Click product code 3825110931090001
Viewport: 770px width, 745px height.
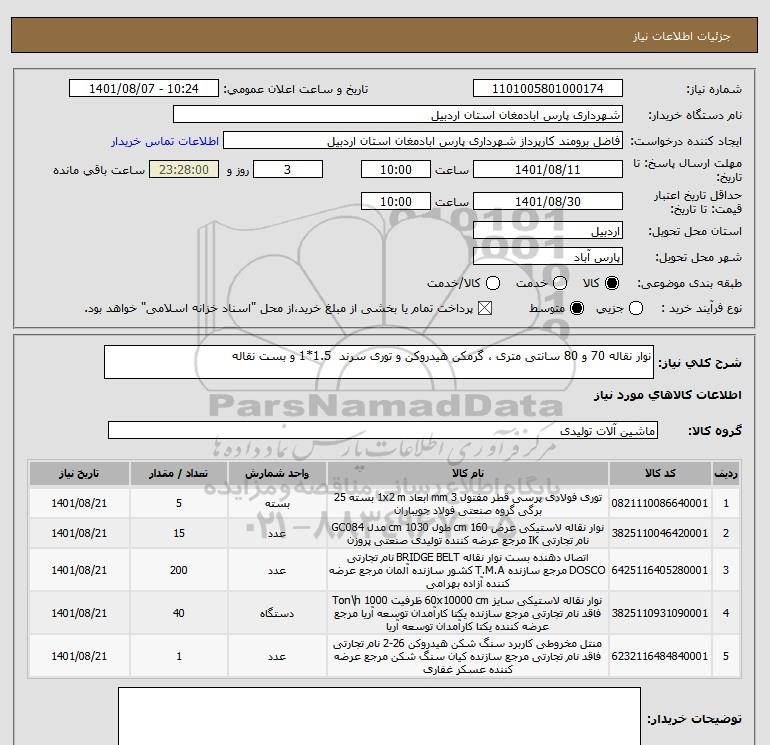(x=660, y=613)
